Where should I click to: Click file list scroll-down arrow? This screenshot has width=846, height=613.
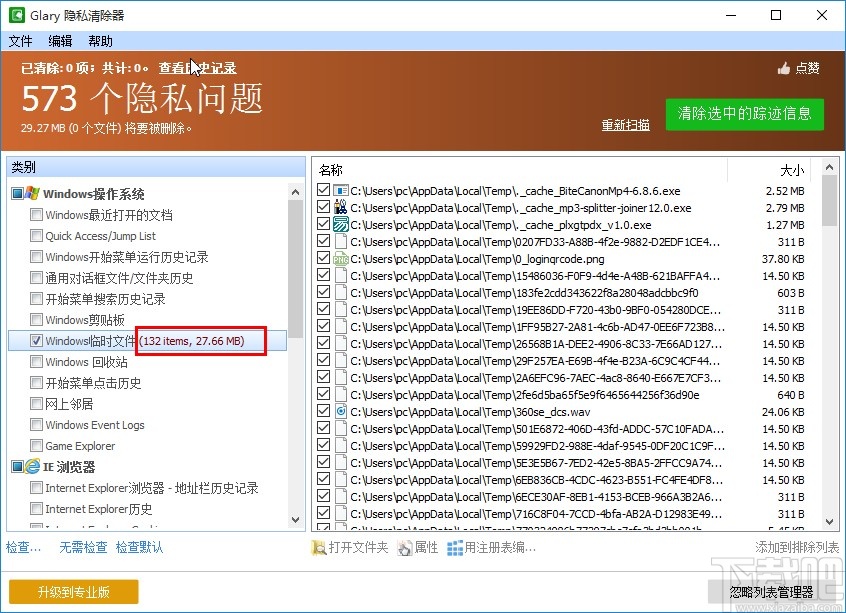829,522
